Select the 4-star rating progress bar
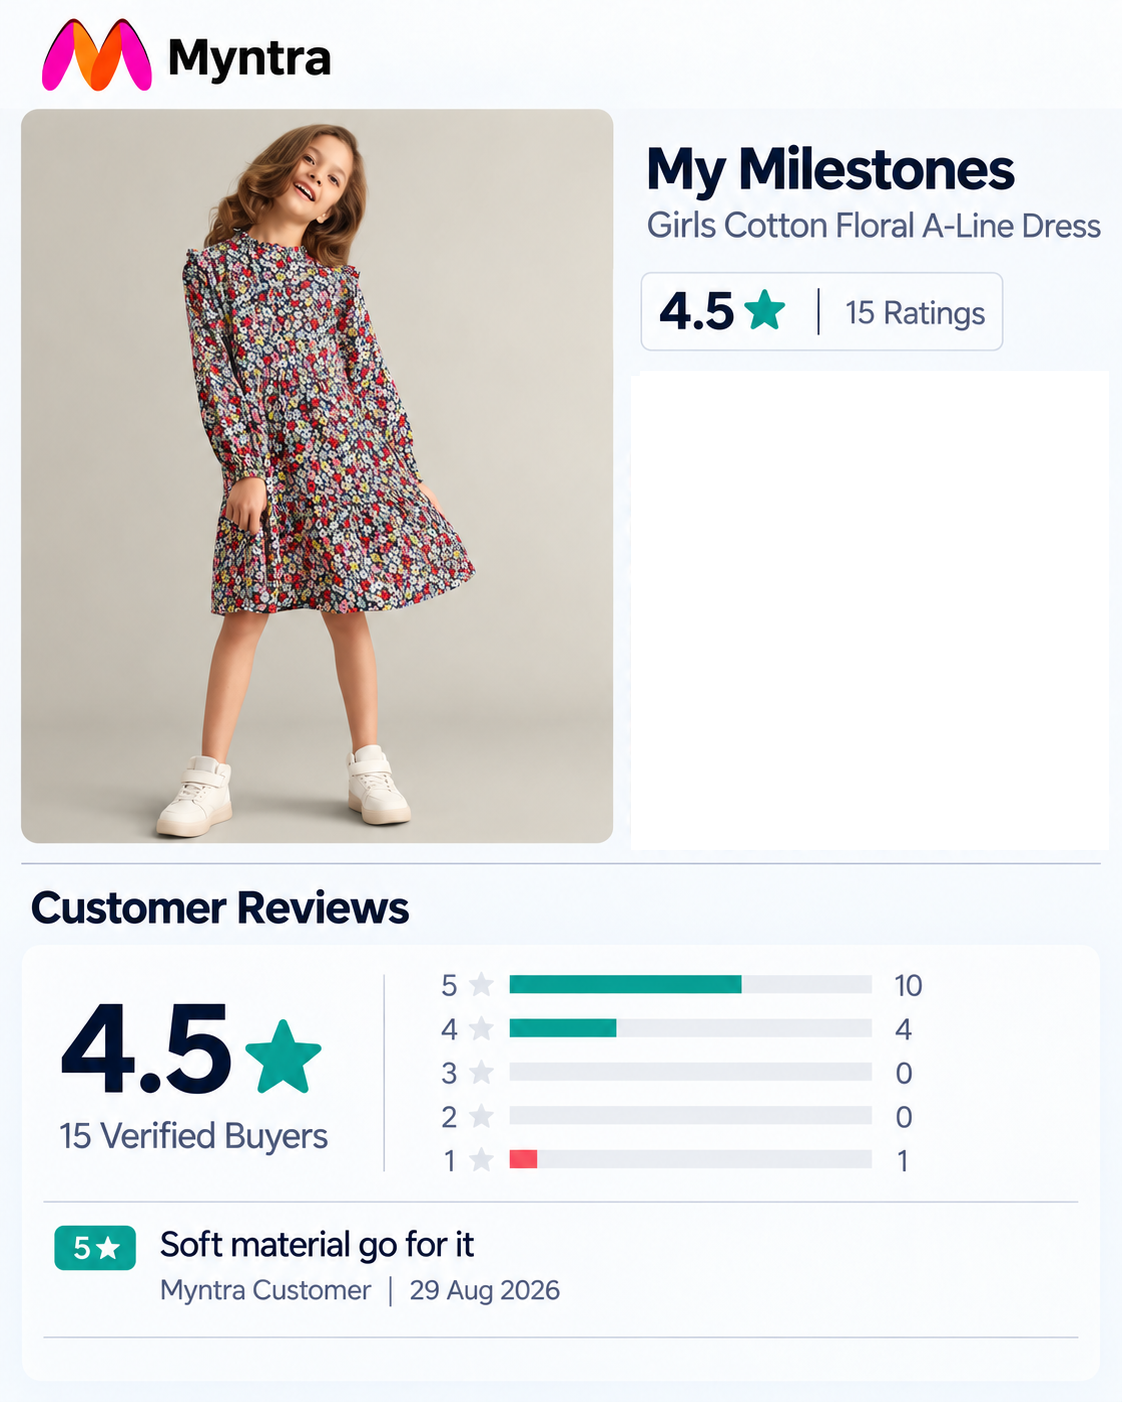The image size is (1122, 1402). click(x=691, y=1028)
